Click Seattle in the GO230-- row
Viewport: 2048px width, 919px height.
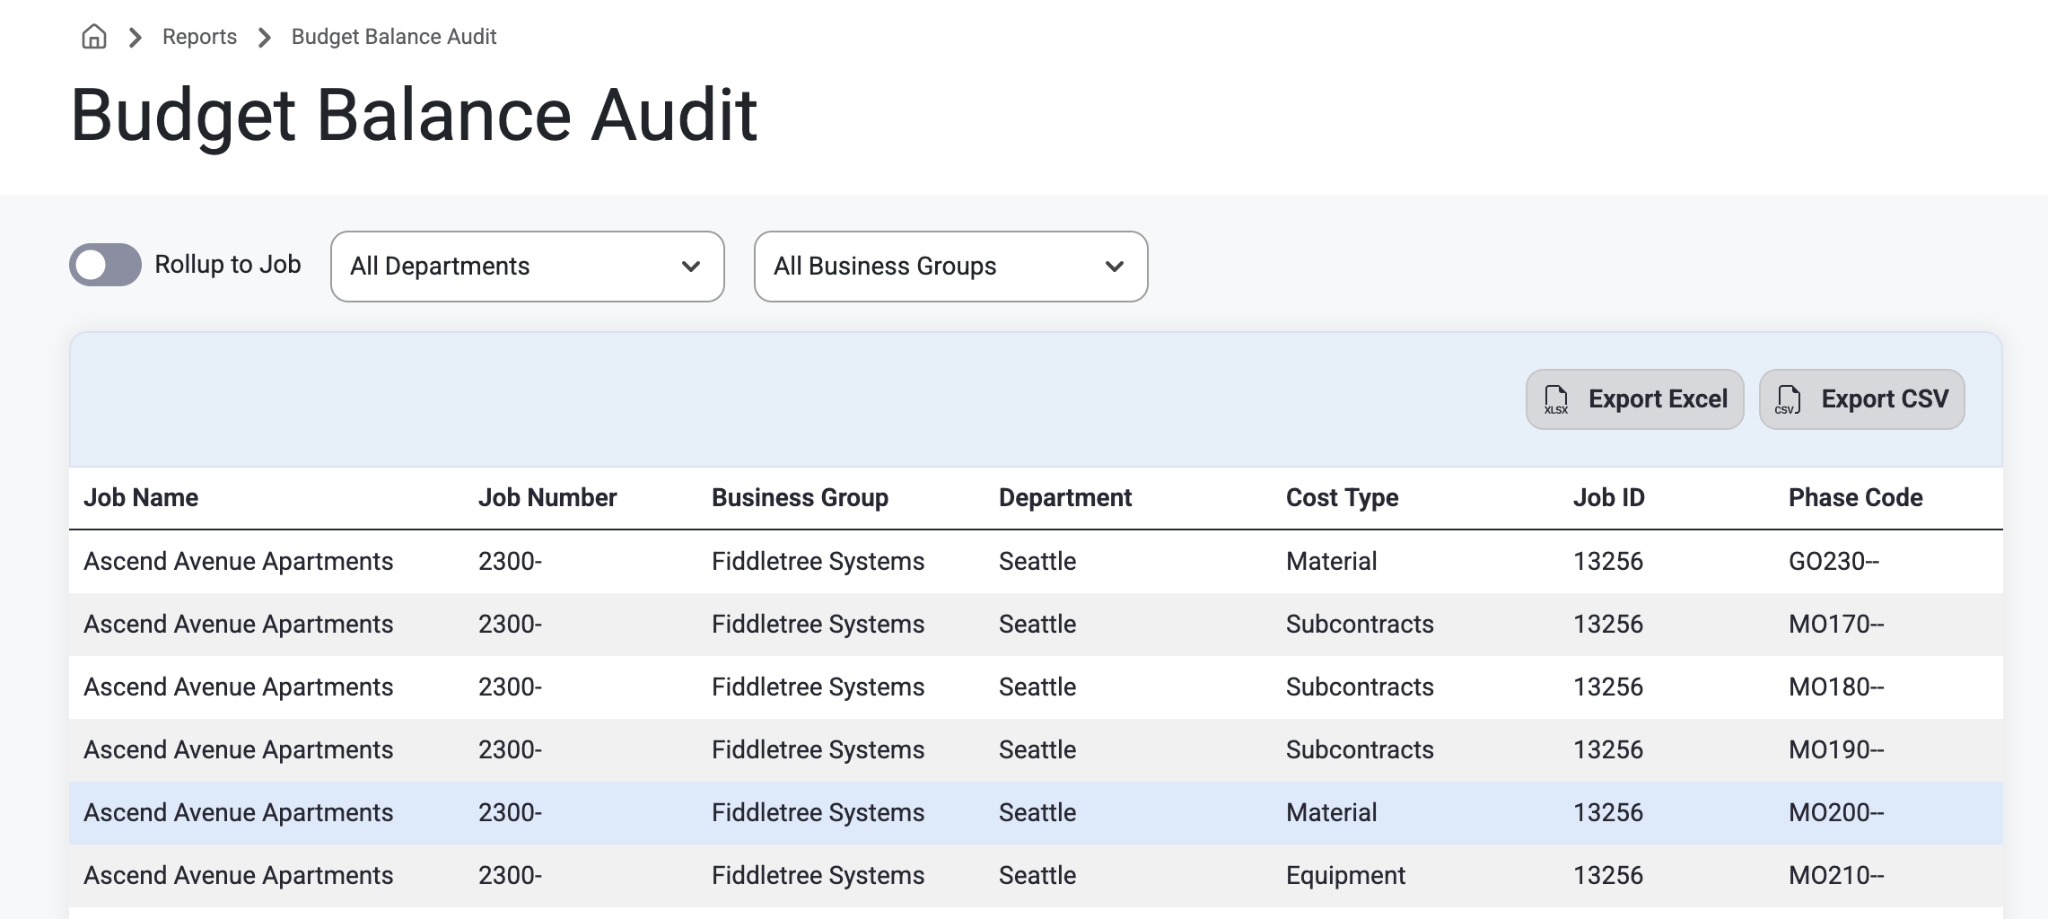tap(1037, 561)
